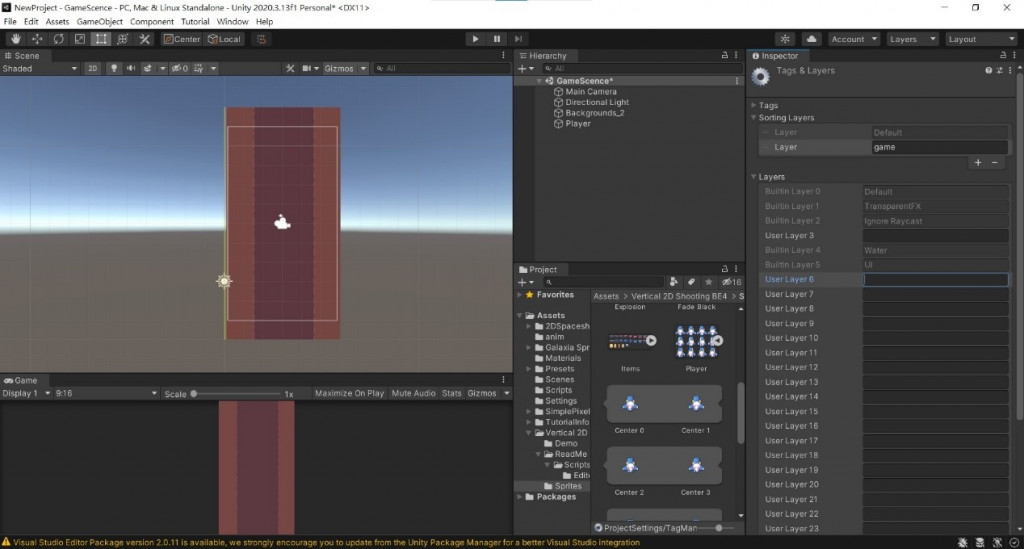Adjust Project thumbnail size slider
The image size is (1024, 549).
point(718,527)
